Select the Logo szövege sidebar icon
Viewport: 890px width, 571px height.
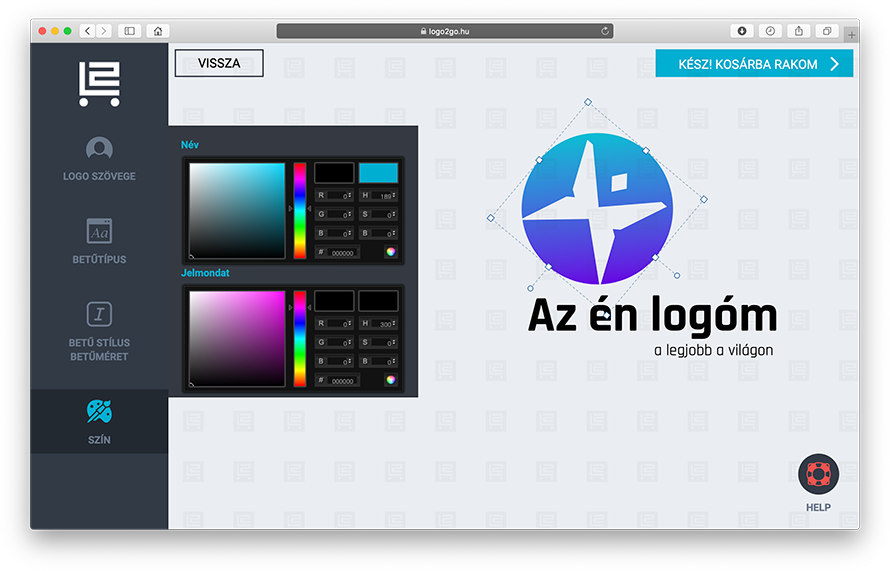point(99,149)
